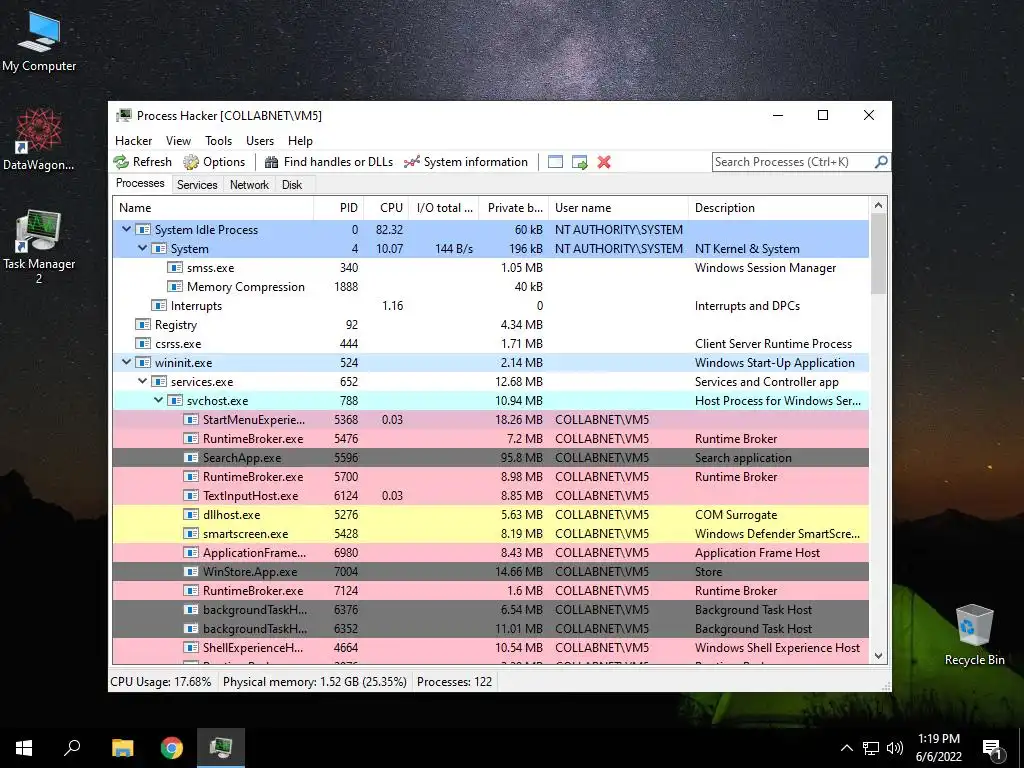Open the notification center icon
1024x768 pixels.
pyautogui.click(x=993, y=748)
